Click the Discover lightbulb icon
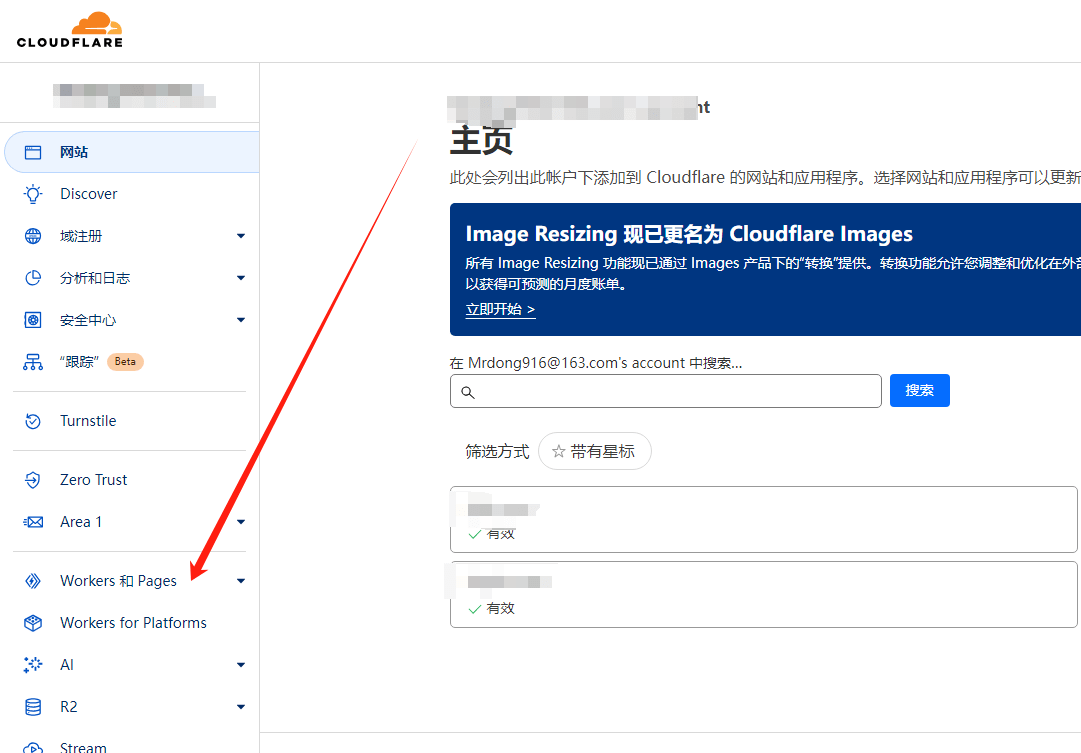 point(33,194)
